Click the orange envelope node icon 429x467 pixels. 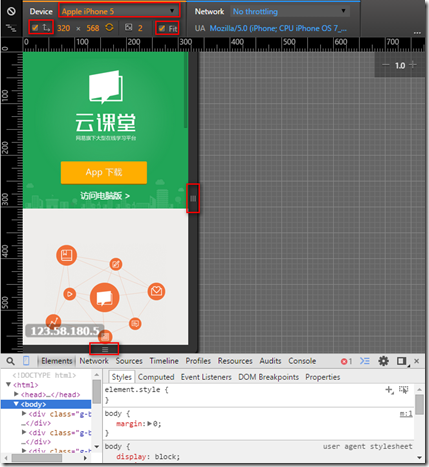(x=156, y=291)
